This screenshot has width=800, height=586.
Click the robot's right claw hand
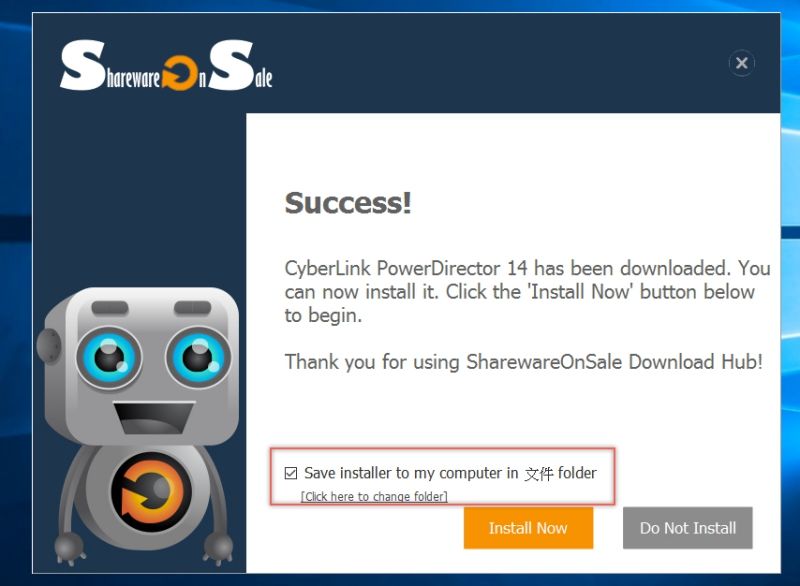pos(218,548)
